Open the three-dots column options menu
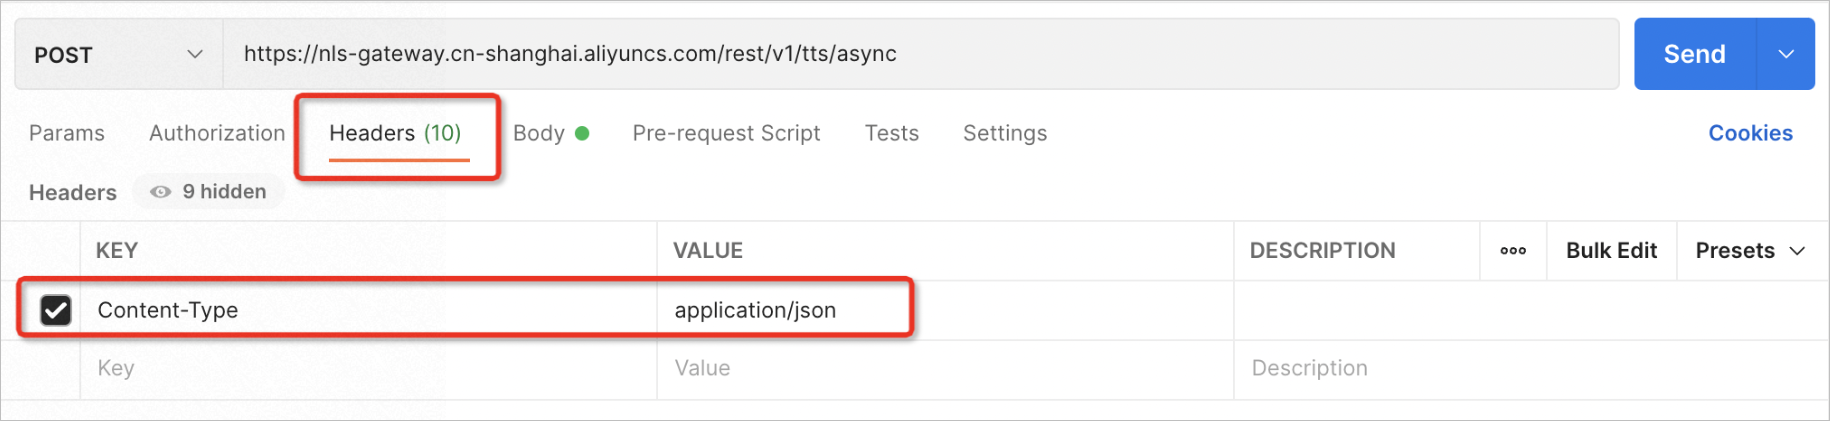 pyautogui.click(x=1513, y=251)
